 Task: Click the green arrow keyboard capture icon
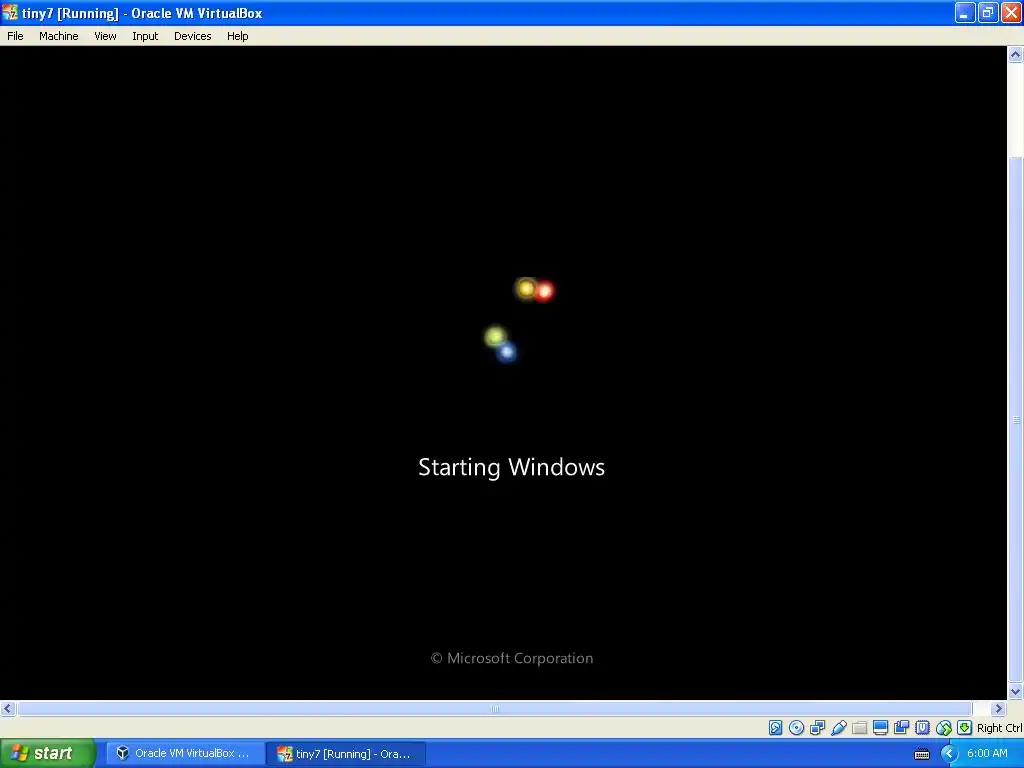tap(965, 728)
